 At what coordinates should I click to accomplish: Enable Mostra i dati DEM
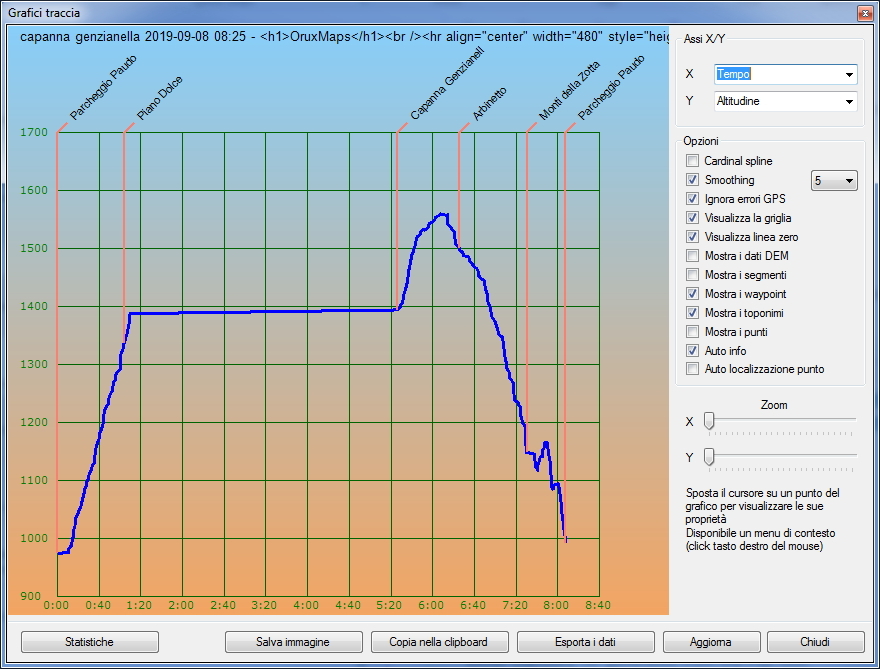tap(692, 256)
